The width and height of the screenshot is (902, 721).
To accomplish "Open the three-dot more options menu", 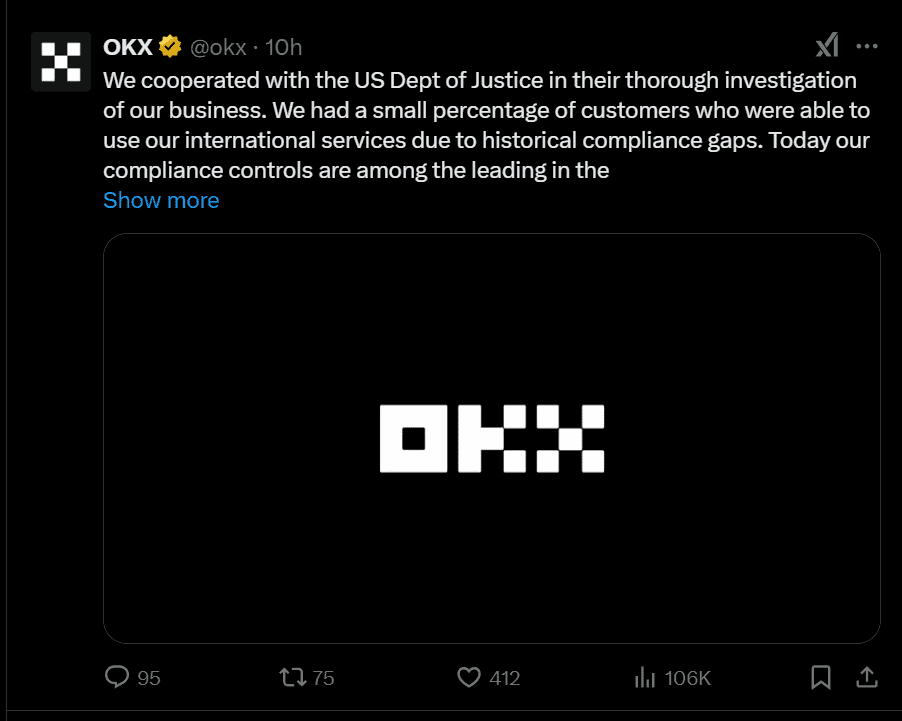I will click(x=866, y=46).
